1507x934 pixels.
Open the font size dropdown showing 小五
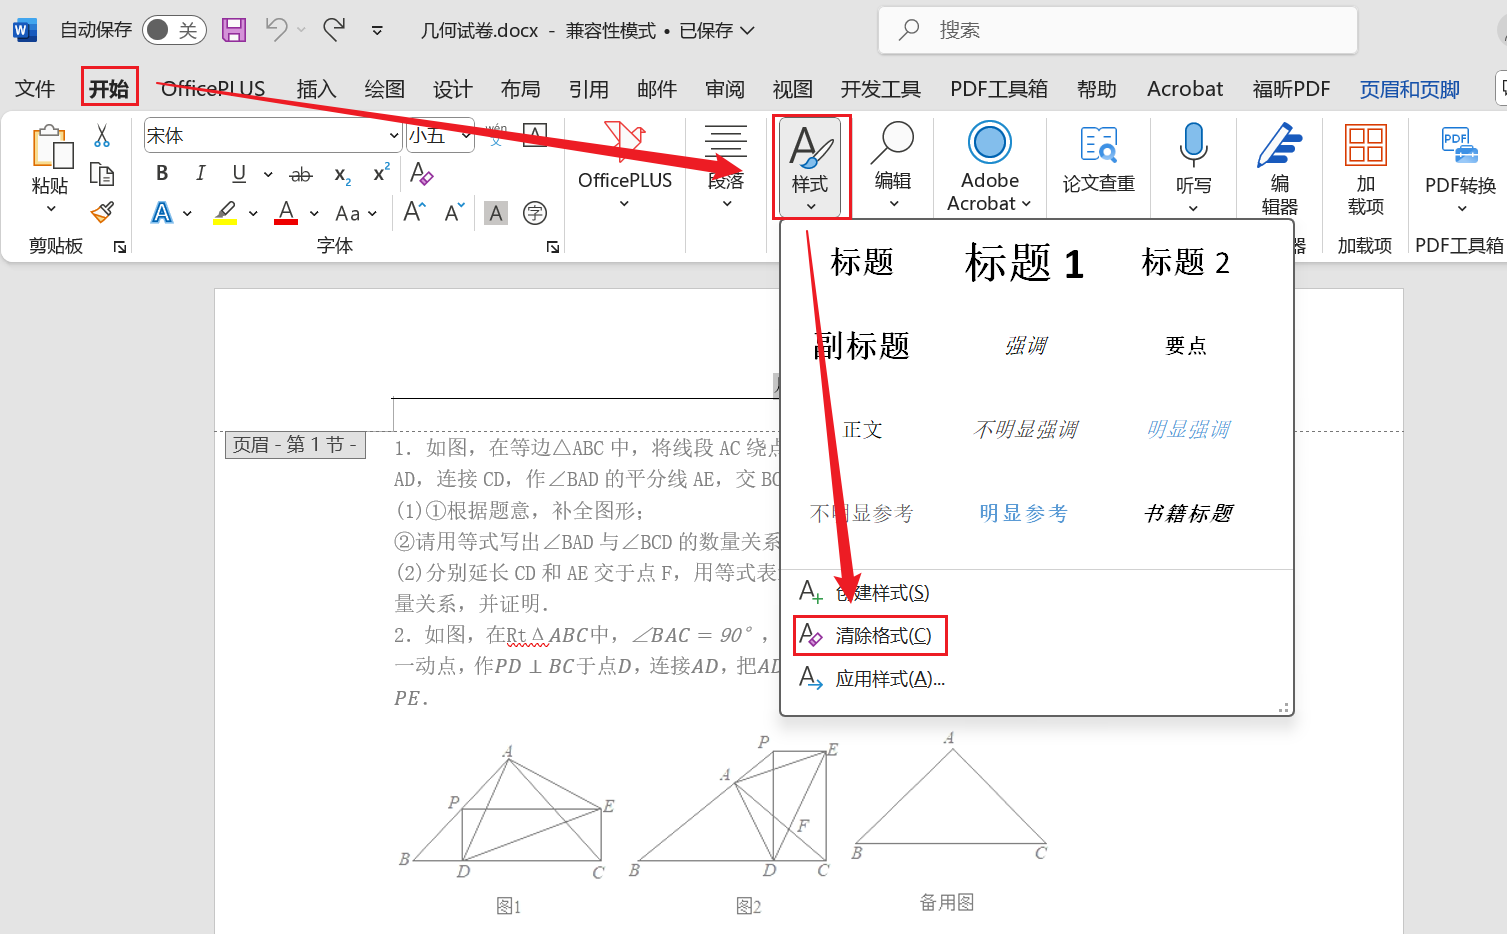tap(466, 136)
